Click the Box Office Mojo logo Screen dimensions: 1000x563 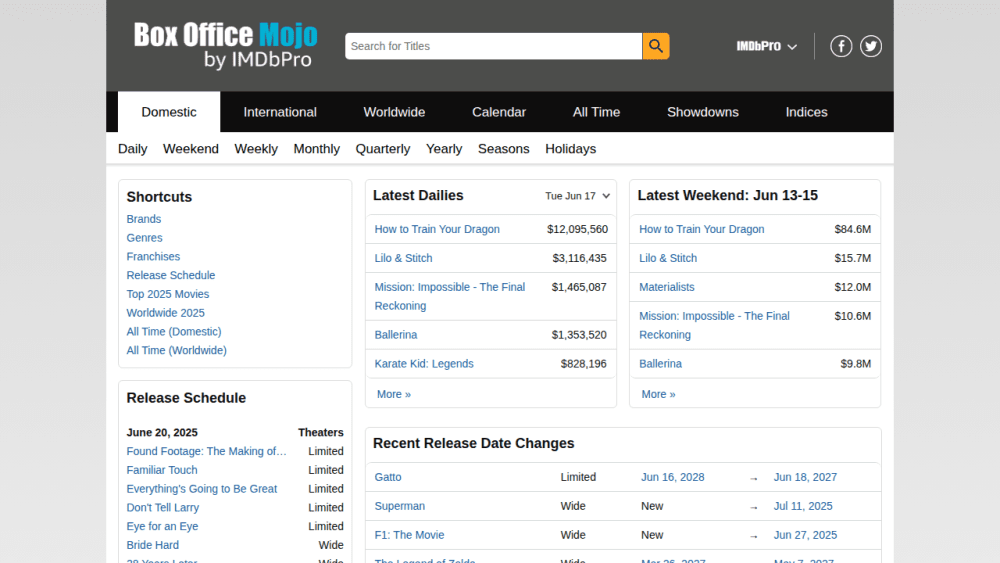(225, 45)
